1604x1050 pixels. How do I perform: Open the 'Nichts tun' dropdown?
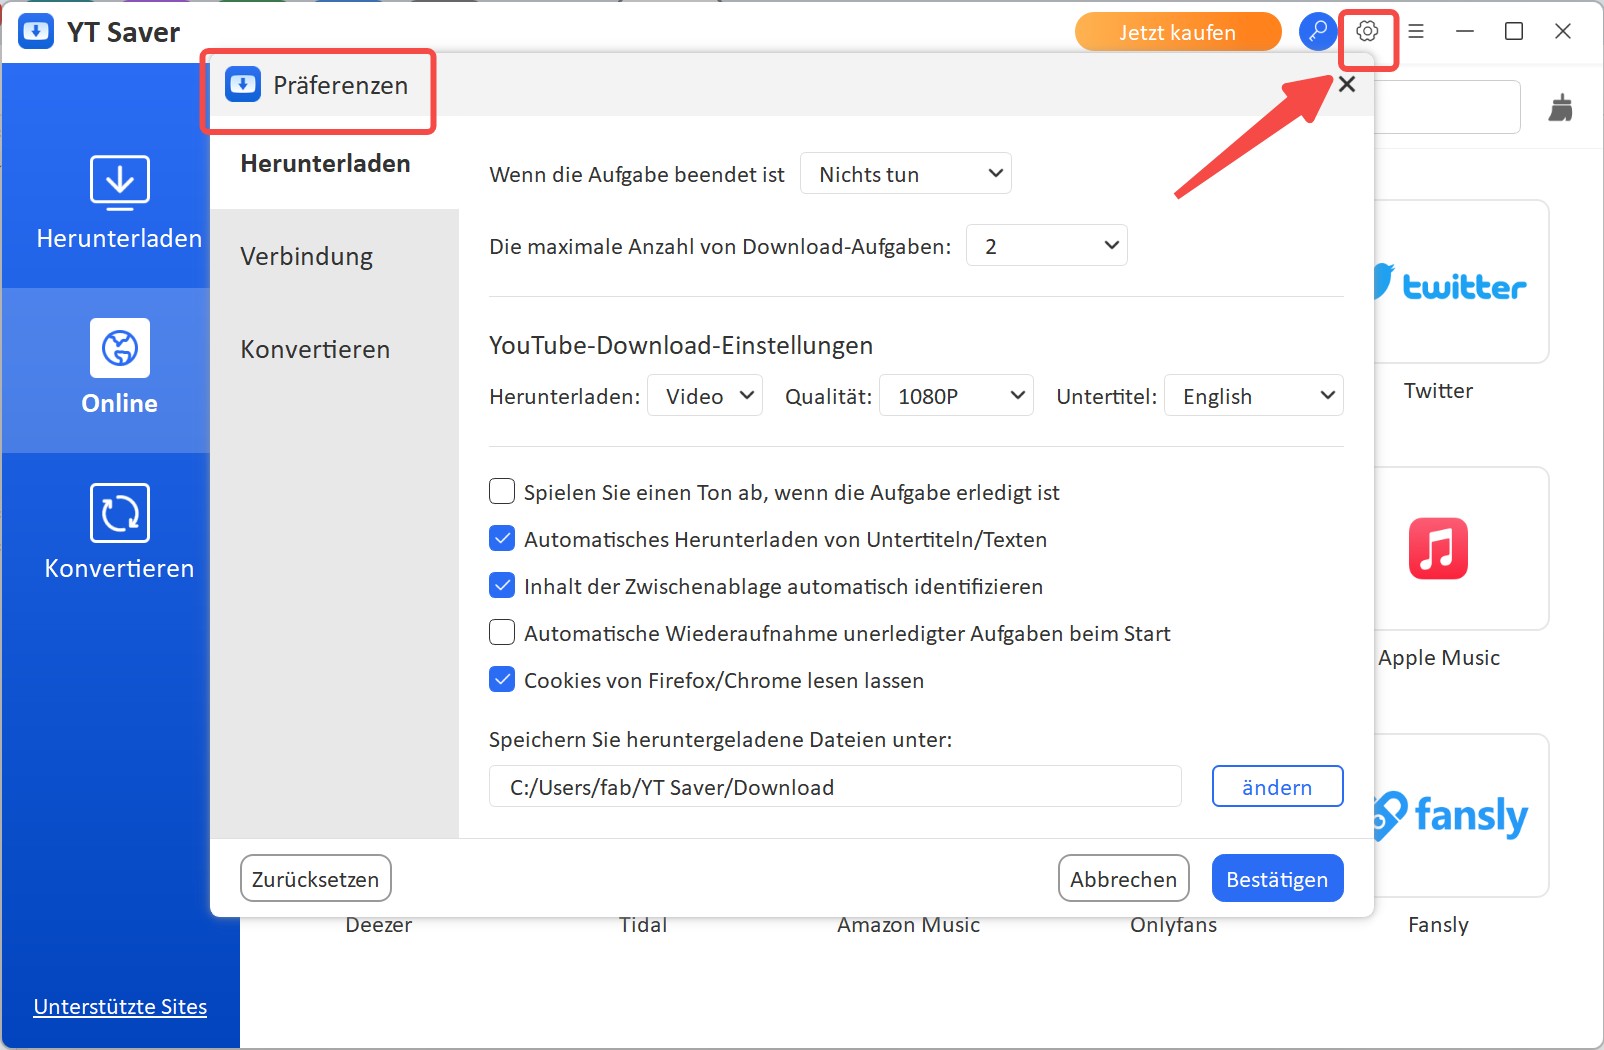pos(906,174)
